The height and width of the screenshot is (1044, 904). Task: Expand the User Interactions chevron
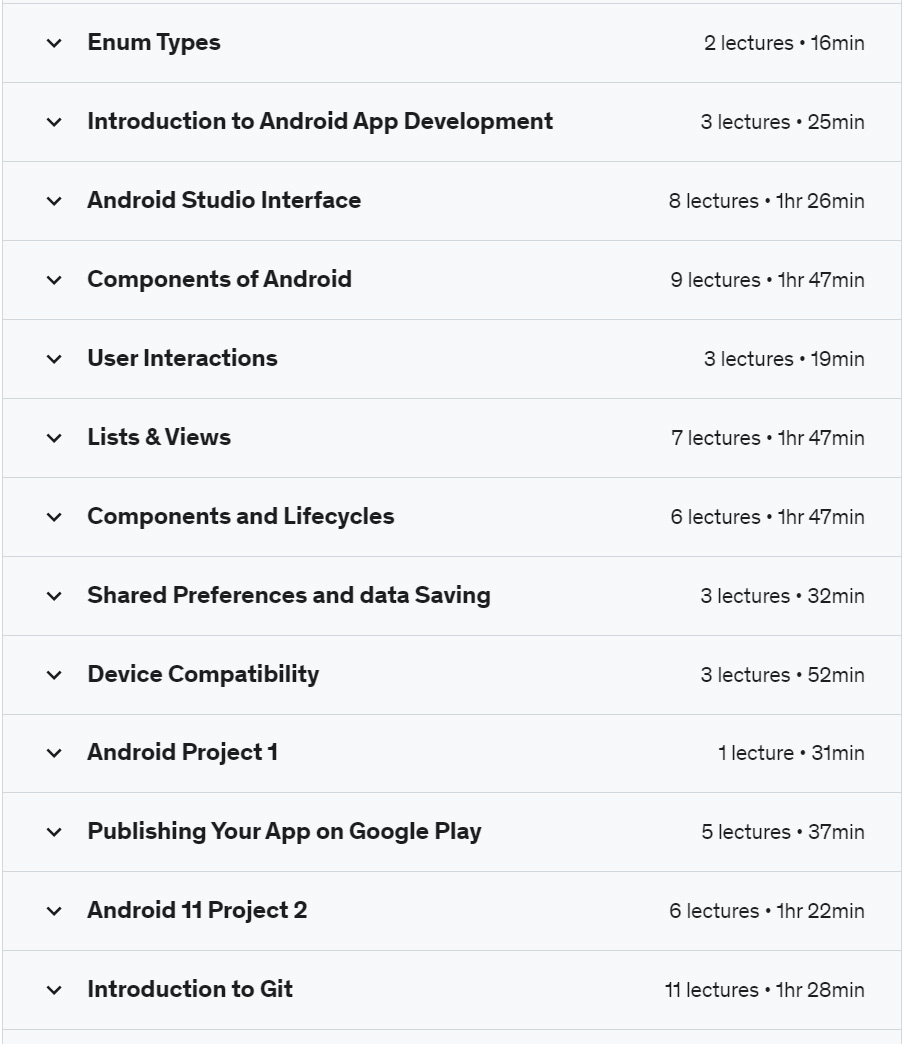pos(54,360)
